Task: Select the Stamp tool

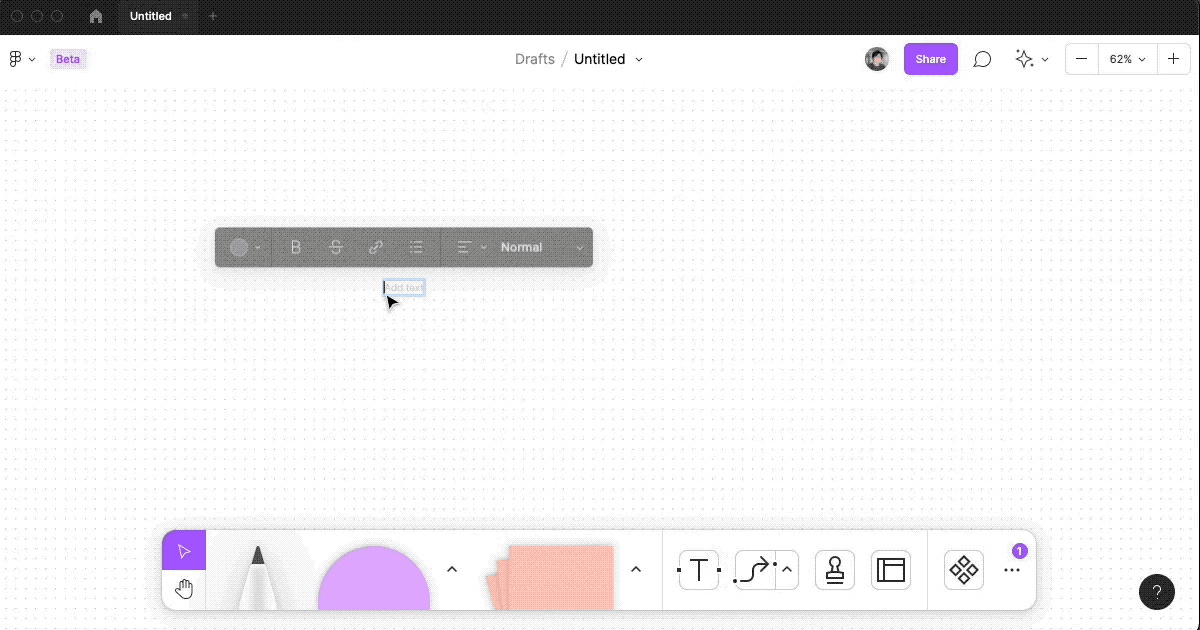Action: [835, 570]
